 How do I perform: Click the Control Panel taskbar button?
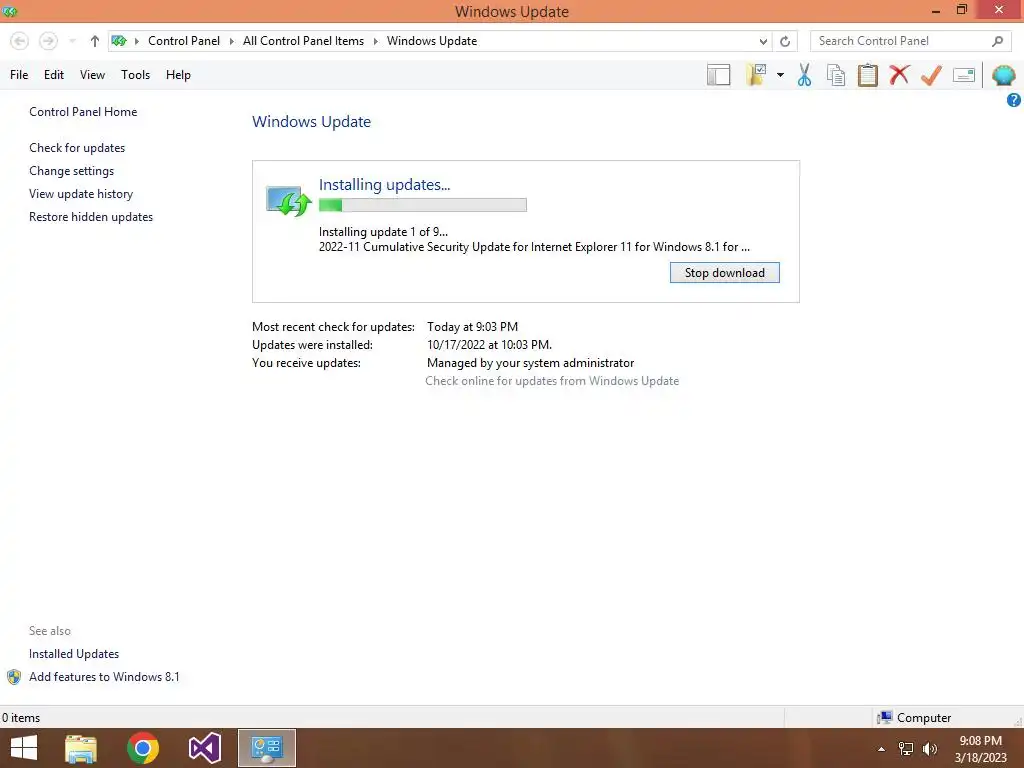coord(266,748)
